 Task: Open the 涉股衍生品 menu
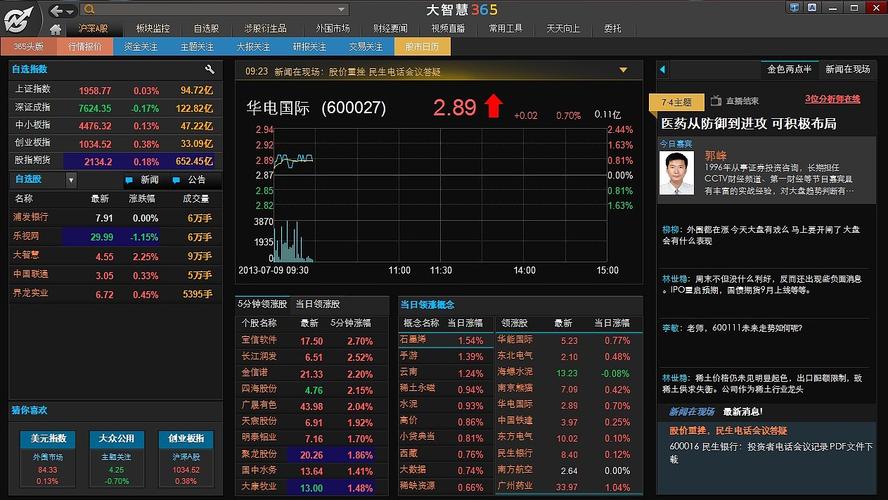[x=265, y=28]
